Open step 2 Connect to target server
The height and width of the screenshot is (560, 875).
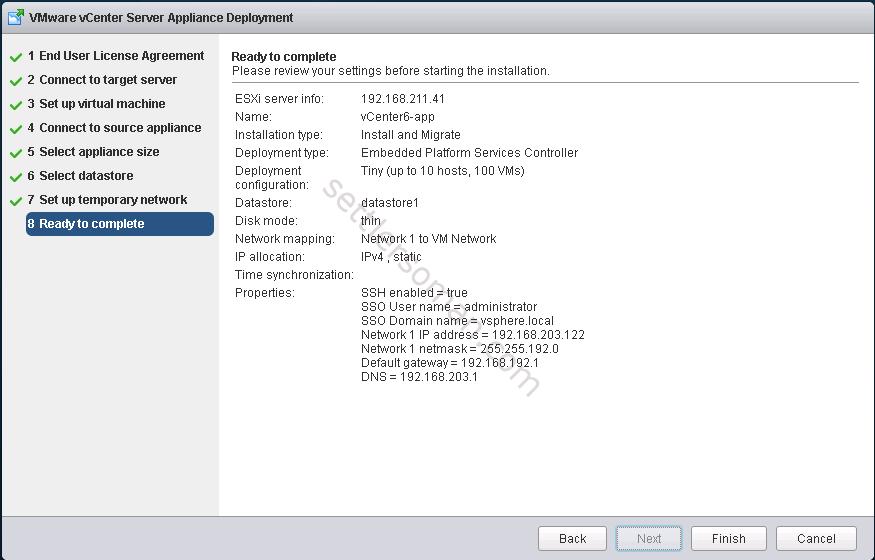[x=102, y=80]
